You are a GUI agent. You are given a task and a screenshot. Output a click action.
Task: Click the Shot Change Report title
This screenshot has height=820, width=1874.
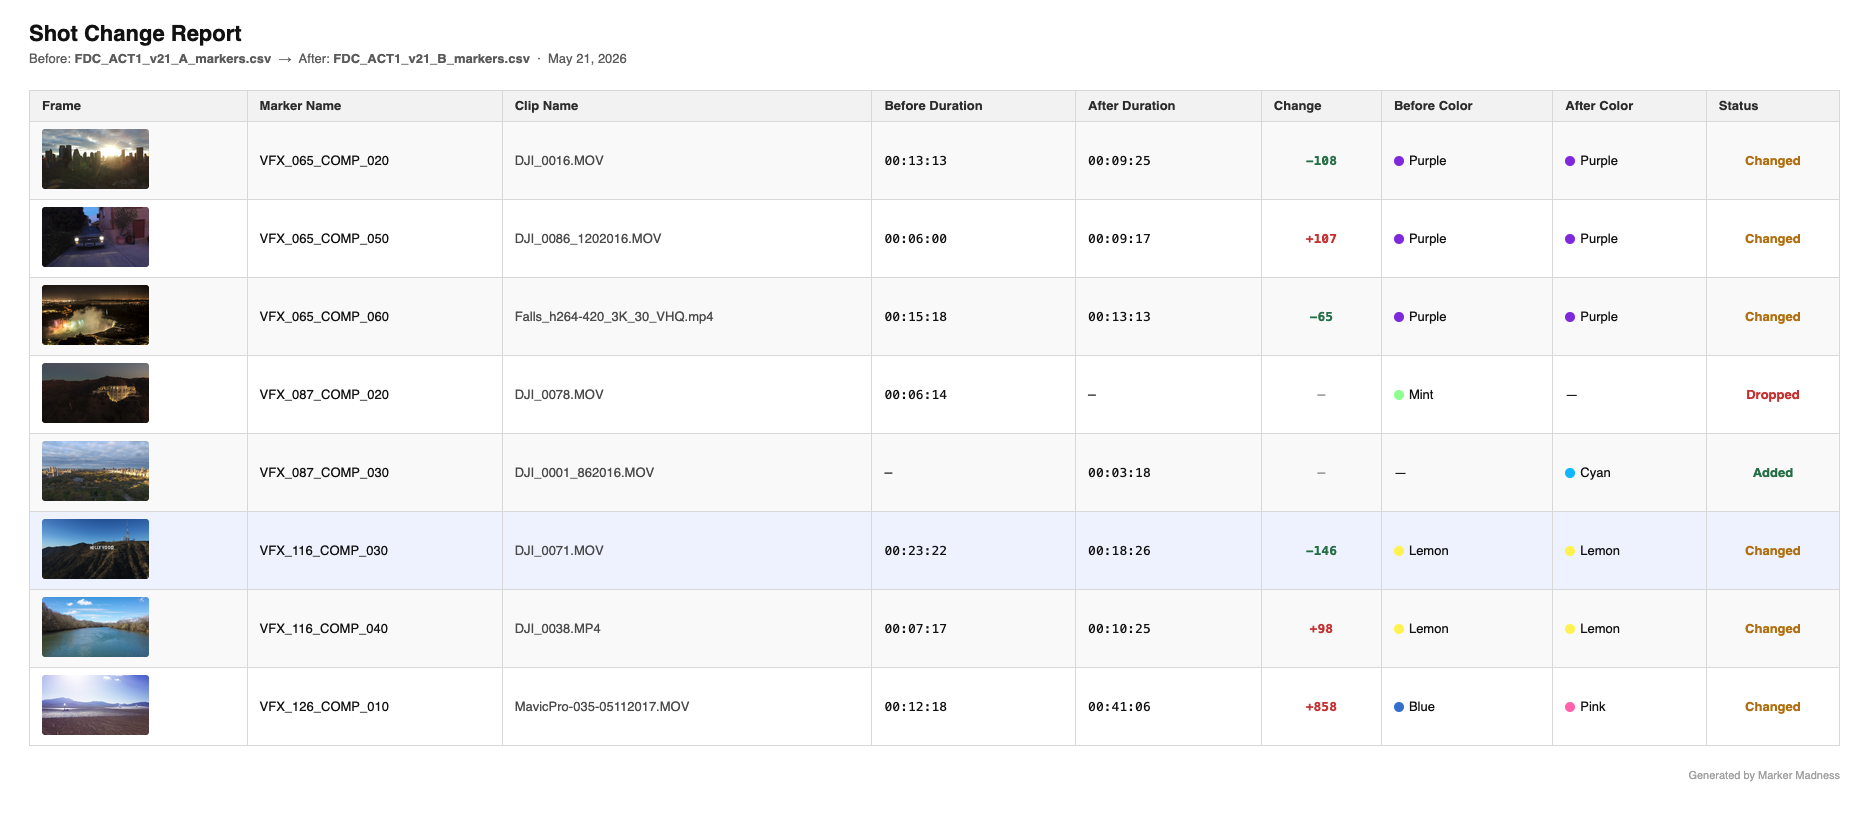coord(135,34)
